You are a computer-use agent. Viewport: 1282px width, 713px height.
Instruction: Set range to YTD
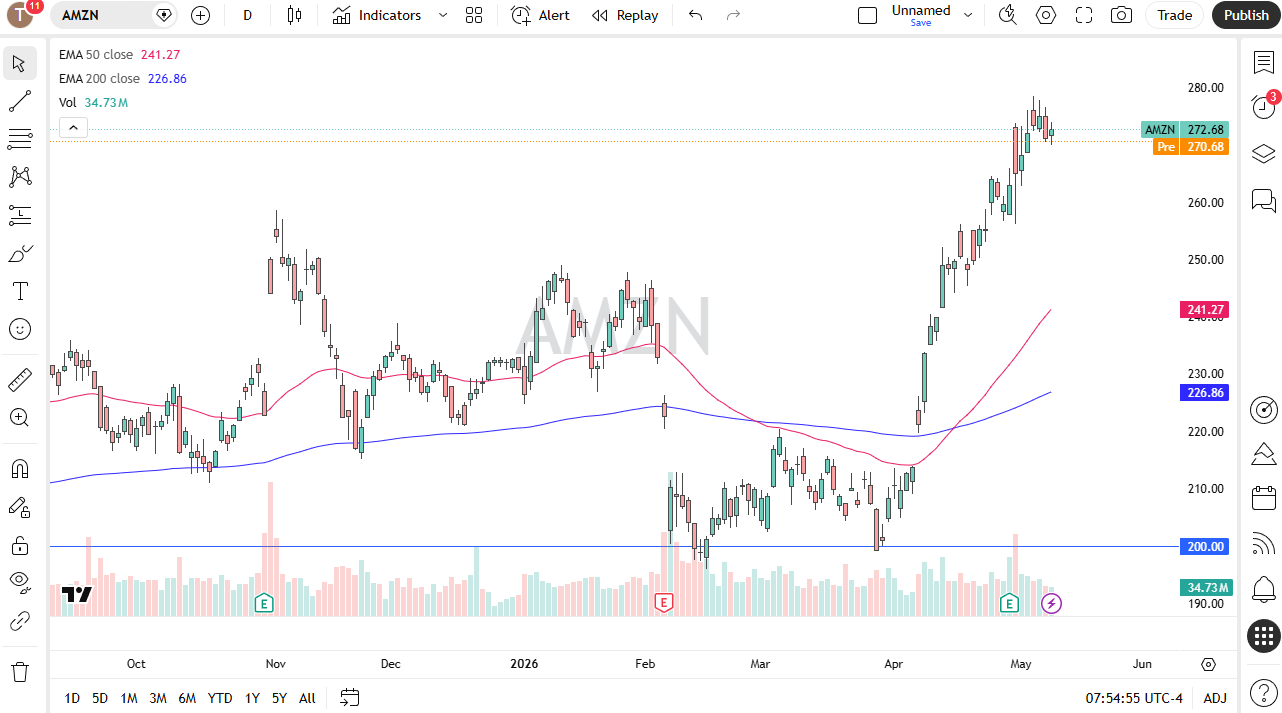pos(220,698)
